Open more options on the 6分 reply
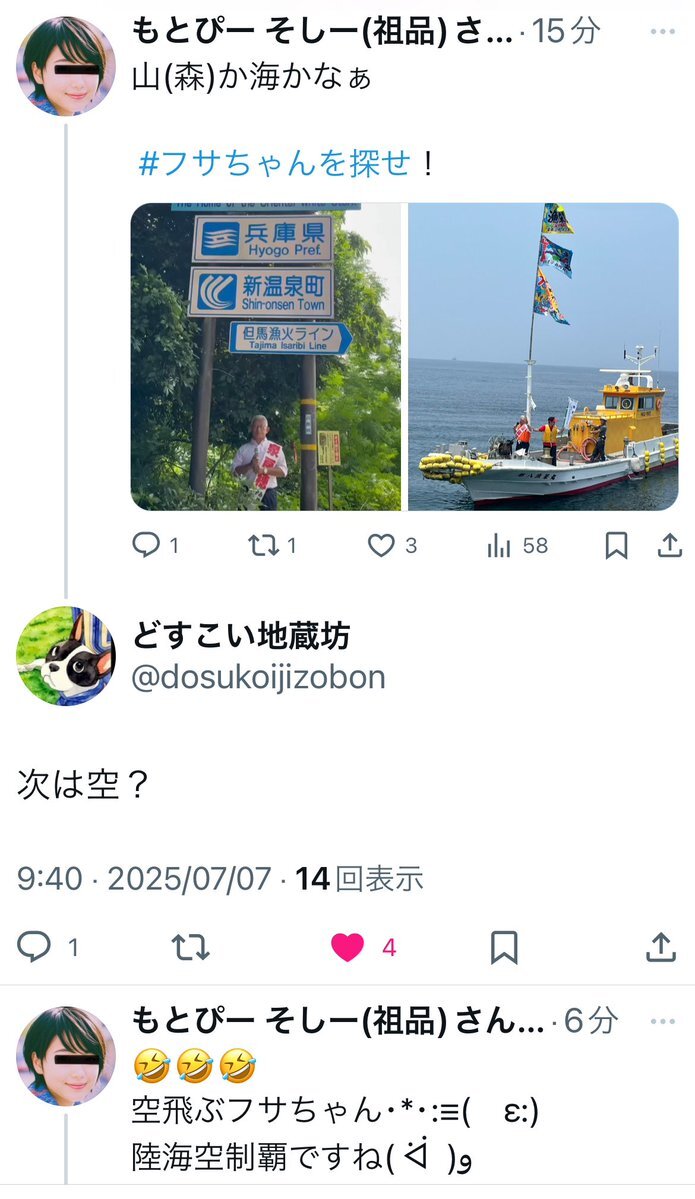This screenshot has height=1199, width=695. (662, 1021)
